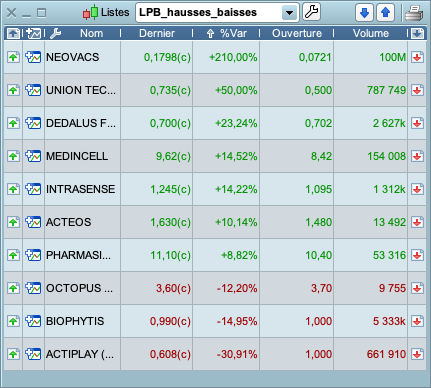
Task: Move MEDINCELL row down
Action: 417,156
